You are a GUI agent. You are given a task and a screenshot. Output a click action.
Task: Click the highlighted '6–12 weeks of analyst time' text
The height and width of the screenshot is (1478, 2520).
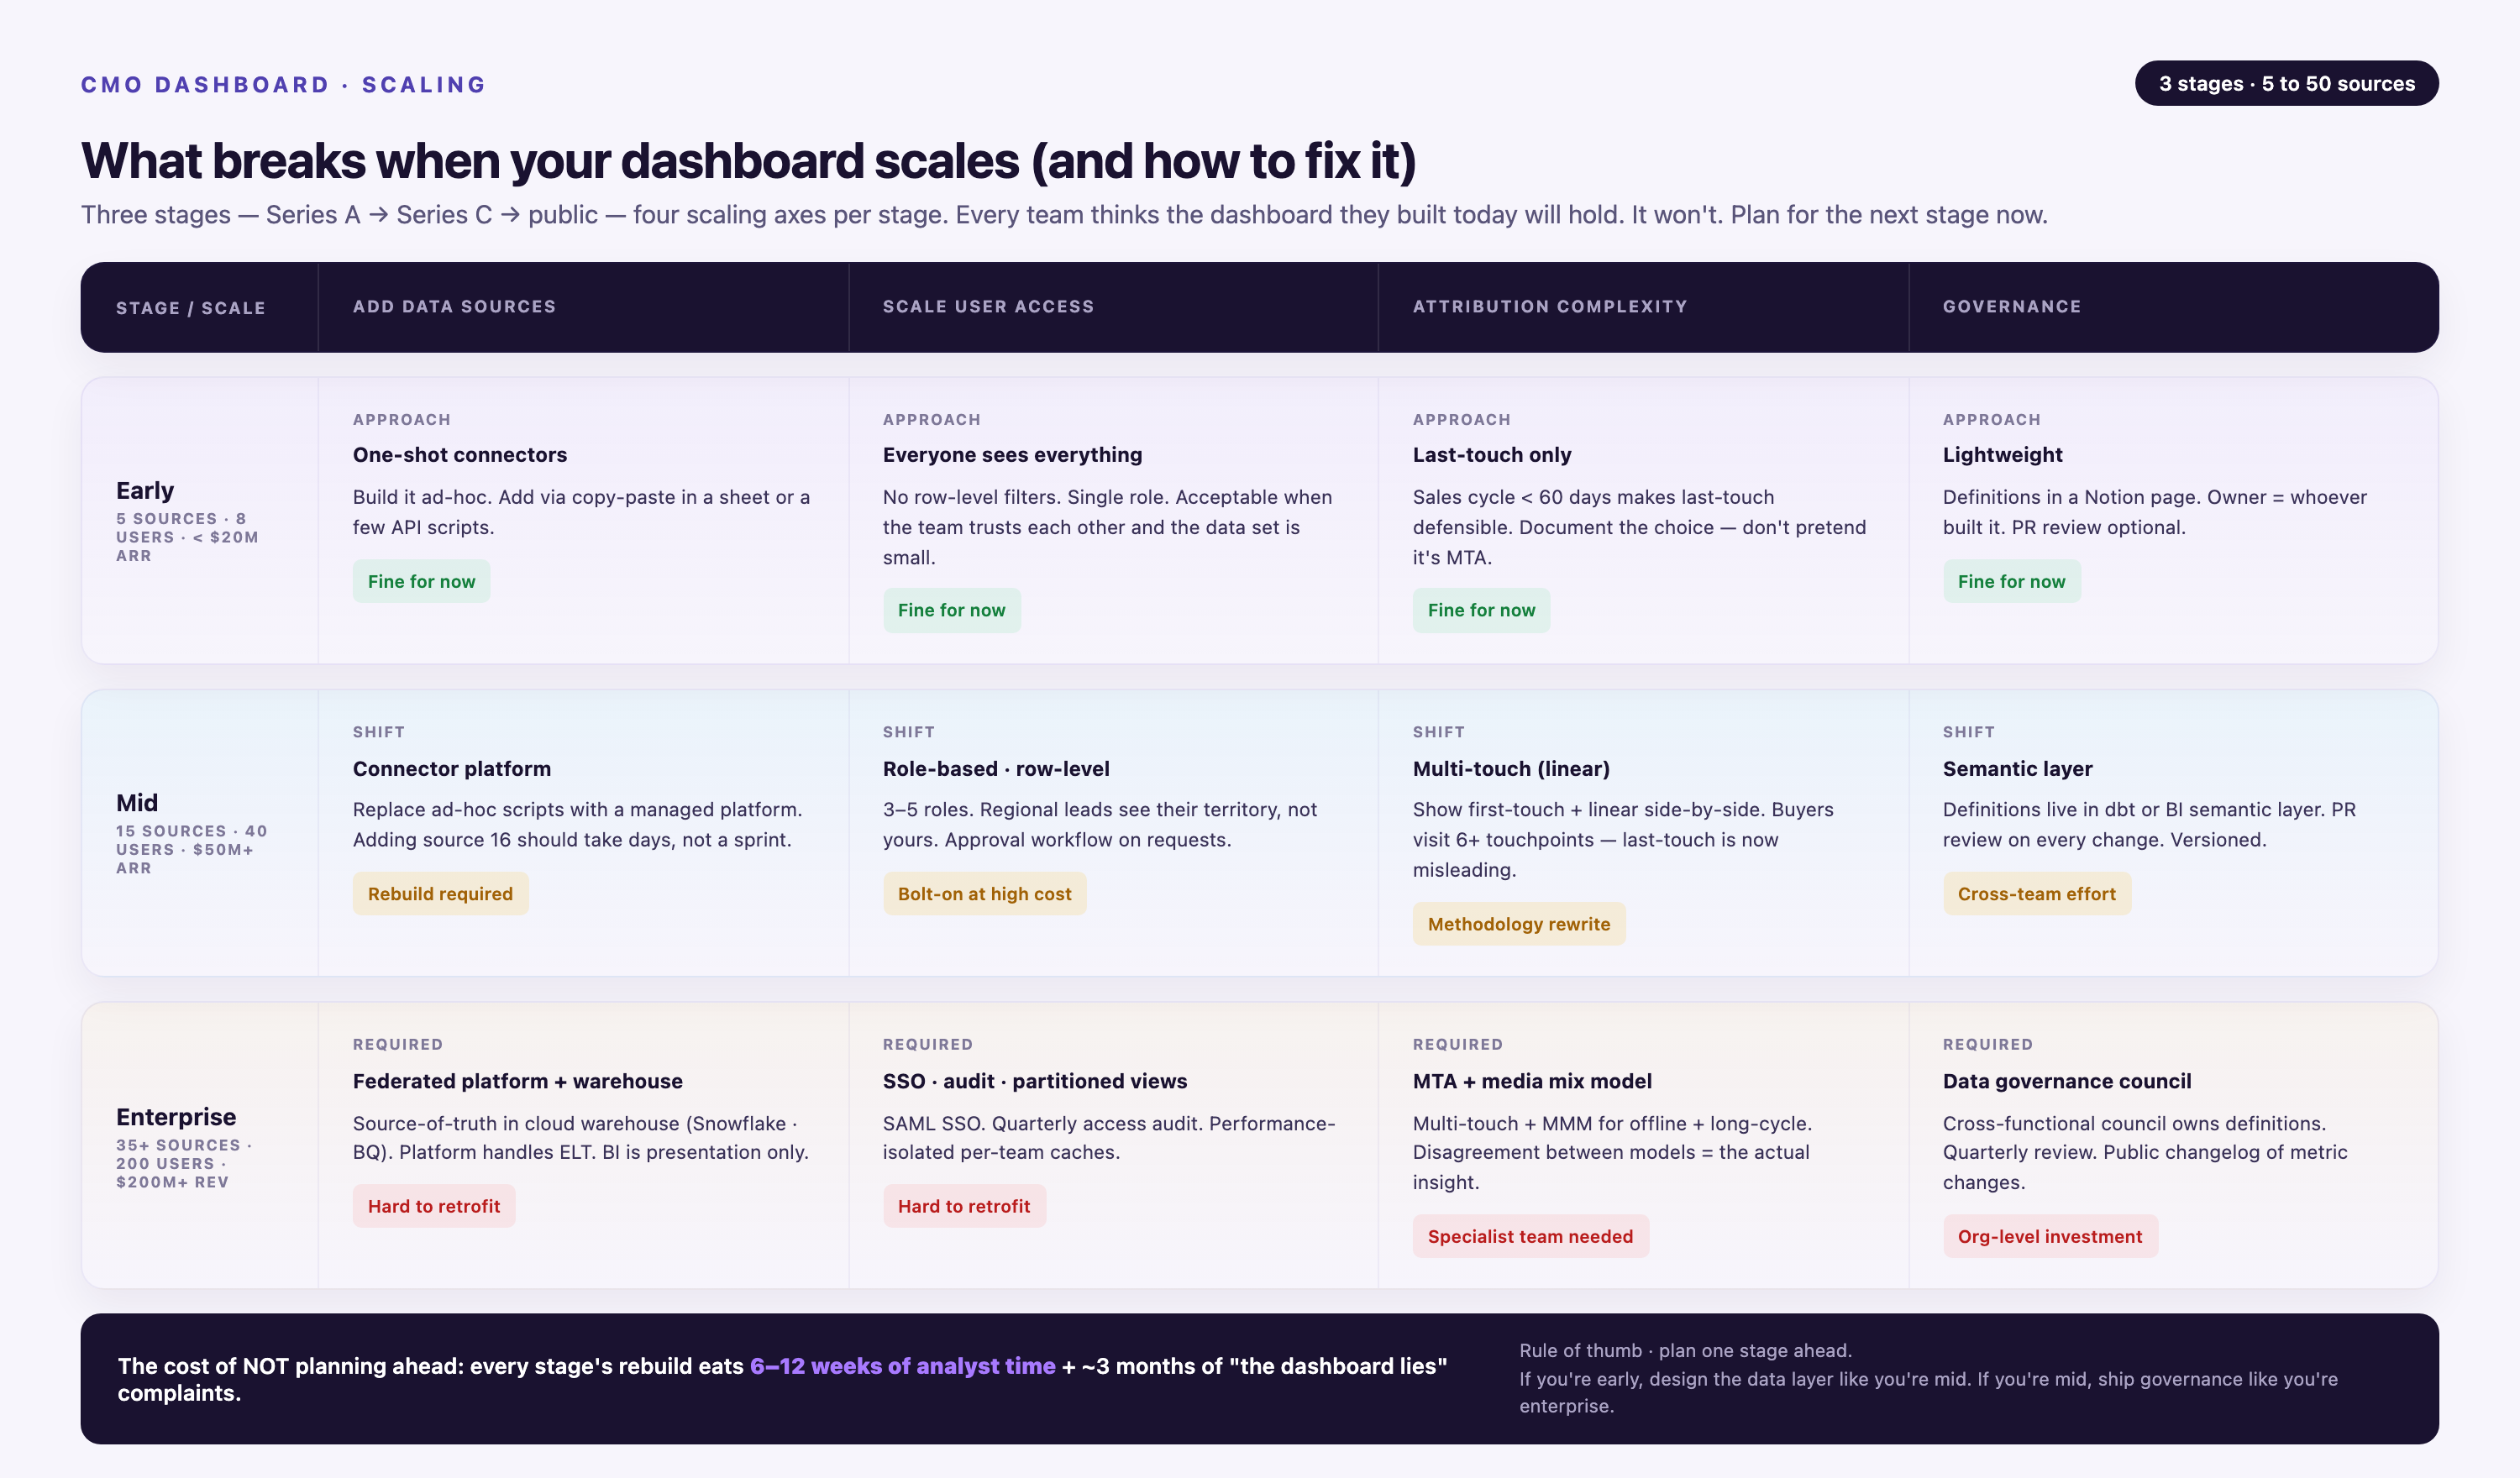click(x=902, y=1366)
